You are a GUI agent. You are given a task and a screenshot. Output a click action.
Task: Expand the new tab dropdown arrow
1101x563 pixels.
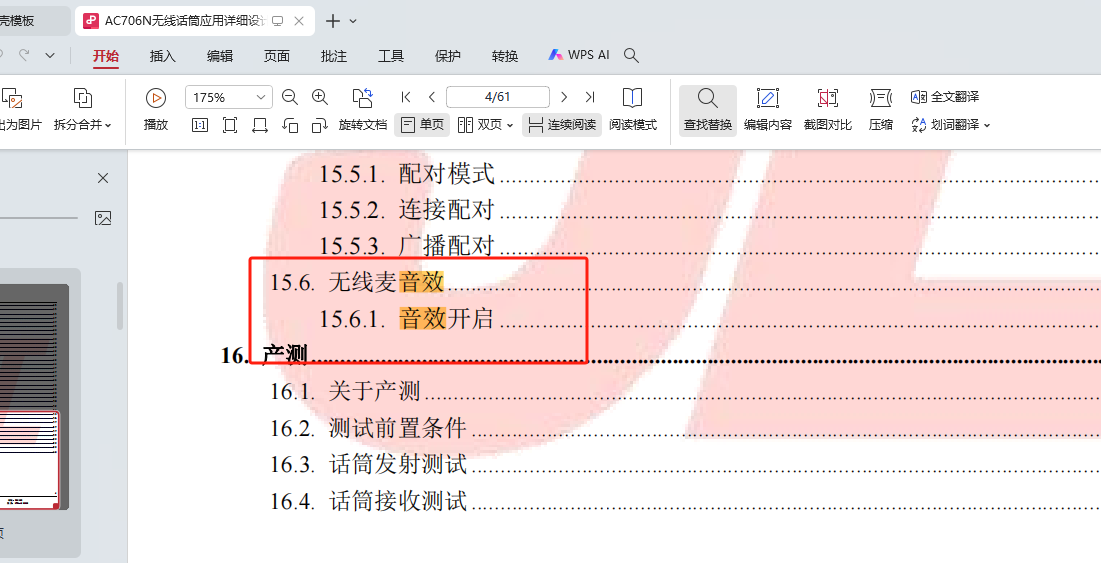point(353,21)
